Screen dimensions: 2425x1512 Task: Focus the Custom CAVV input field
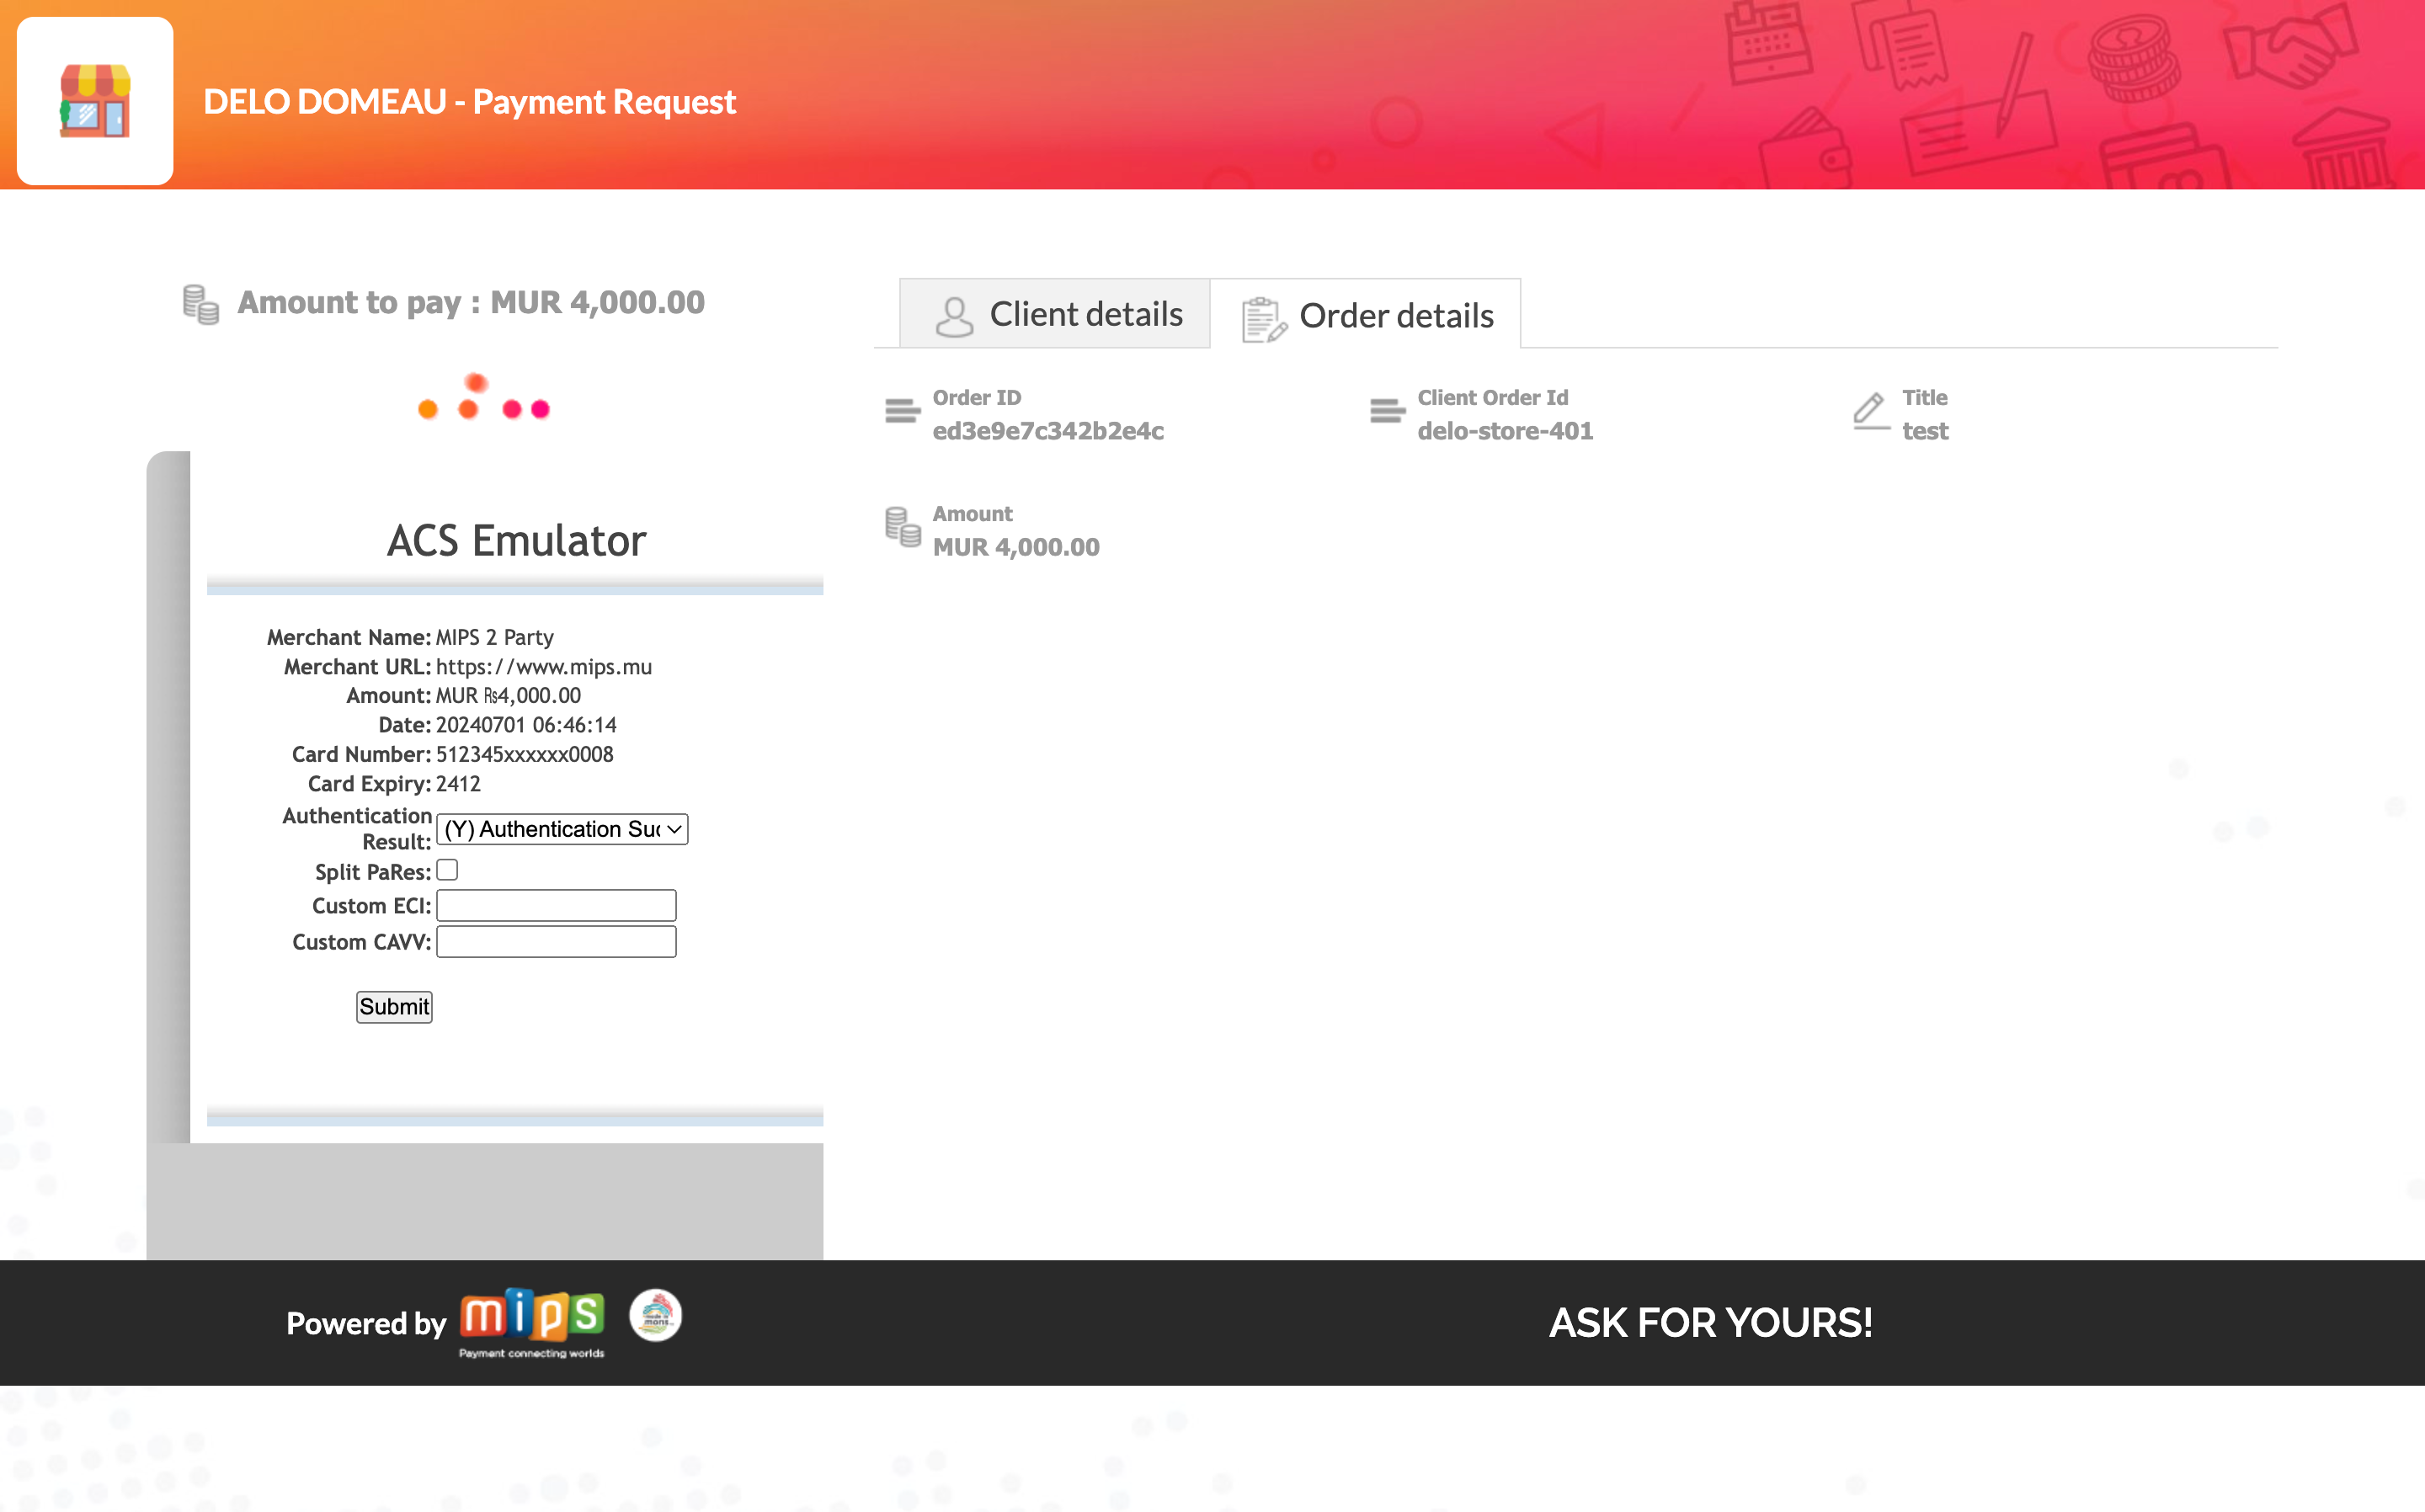556,941
